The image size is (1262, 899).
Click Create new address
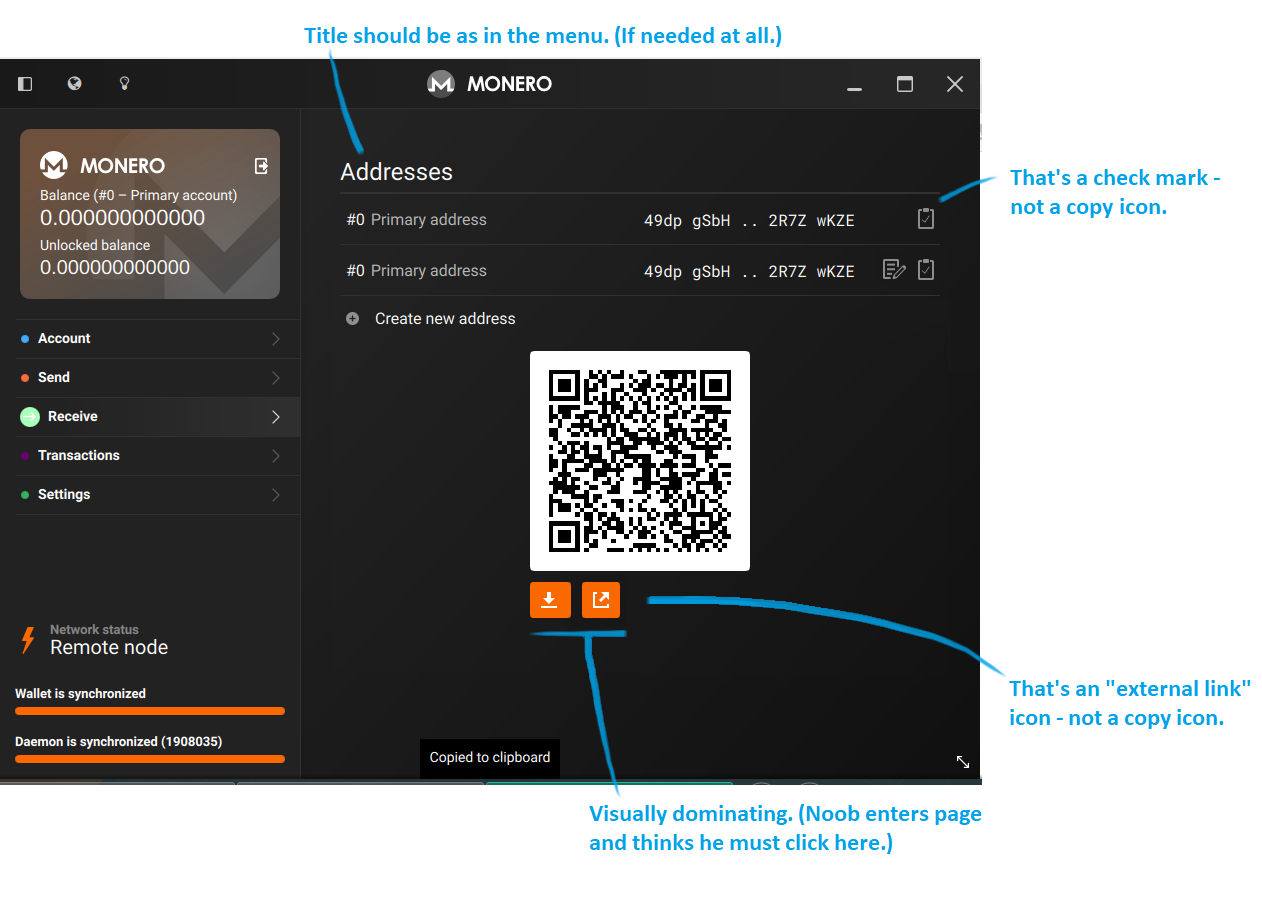[x=444, y=318]
